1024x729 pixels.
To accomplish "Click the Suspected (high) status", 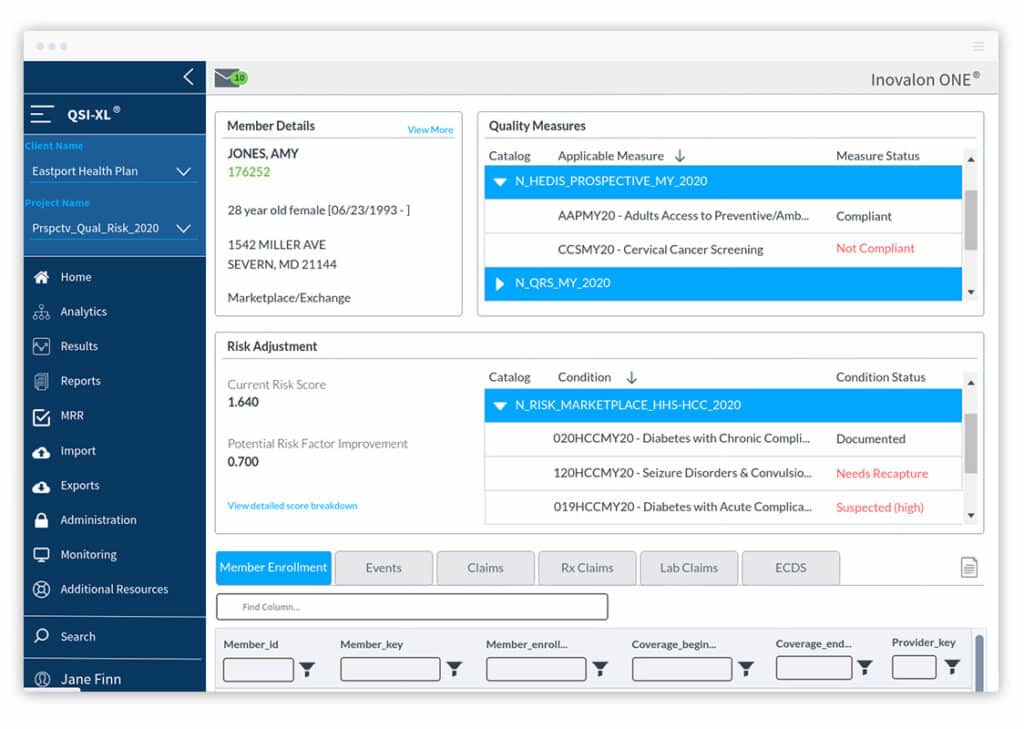I will pos(880,508).
